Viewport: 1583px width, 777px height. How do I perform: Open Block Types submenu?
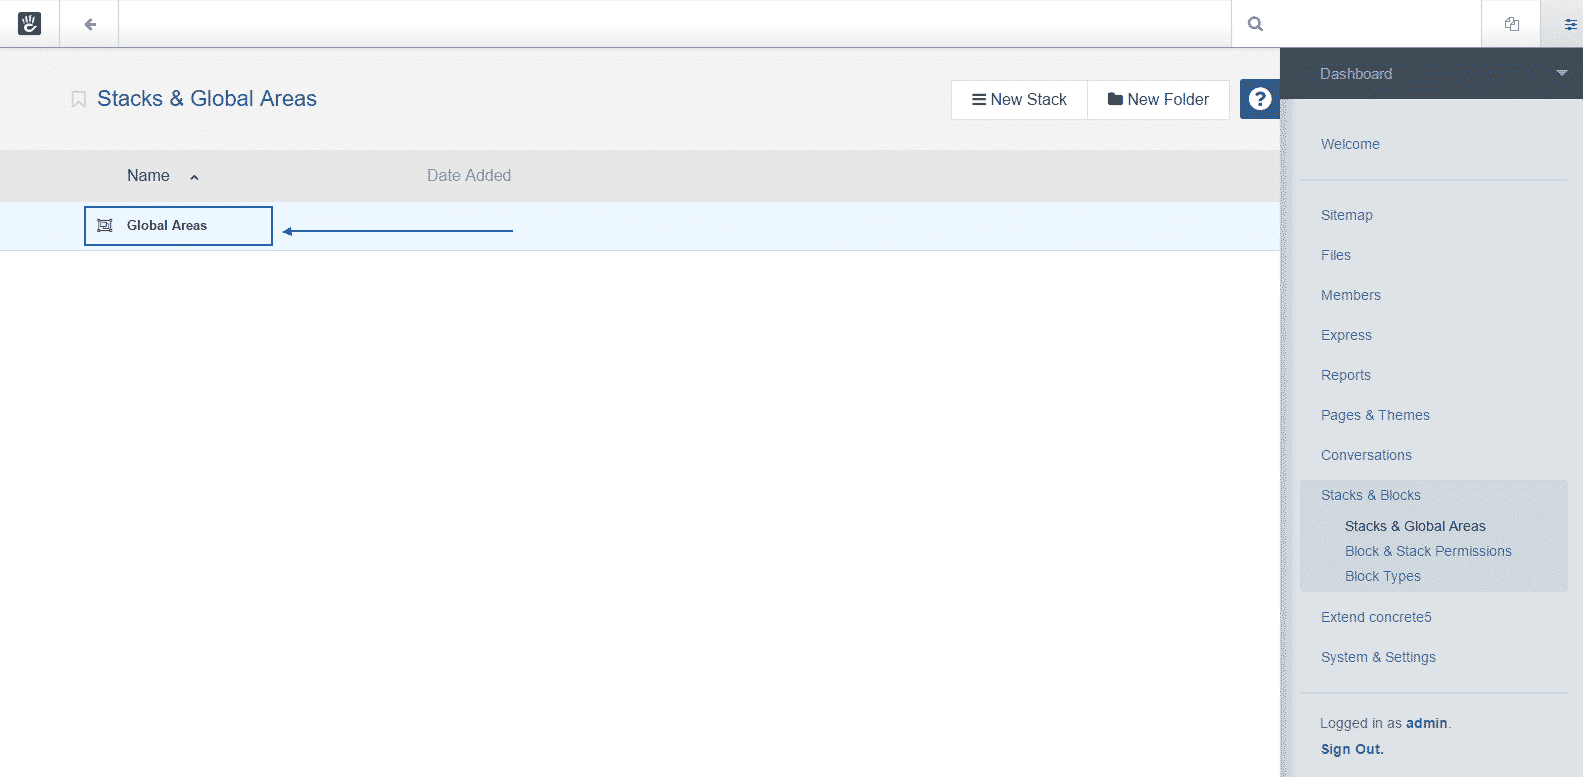pos(1382,576)
